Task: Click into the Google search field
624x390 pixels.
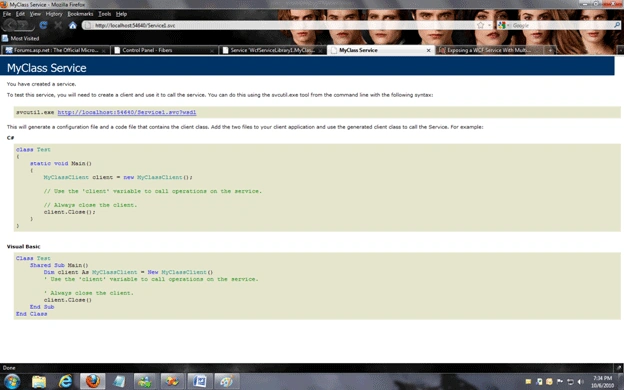Action: click(561, 25)
